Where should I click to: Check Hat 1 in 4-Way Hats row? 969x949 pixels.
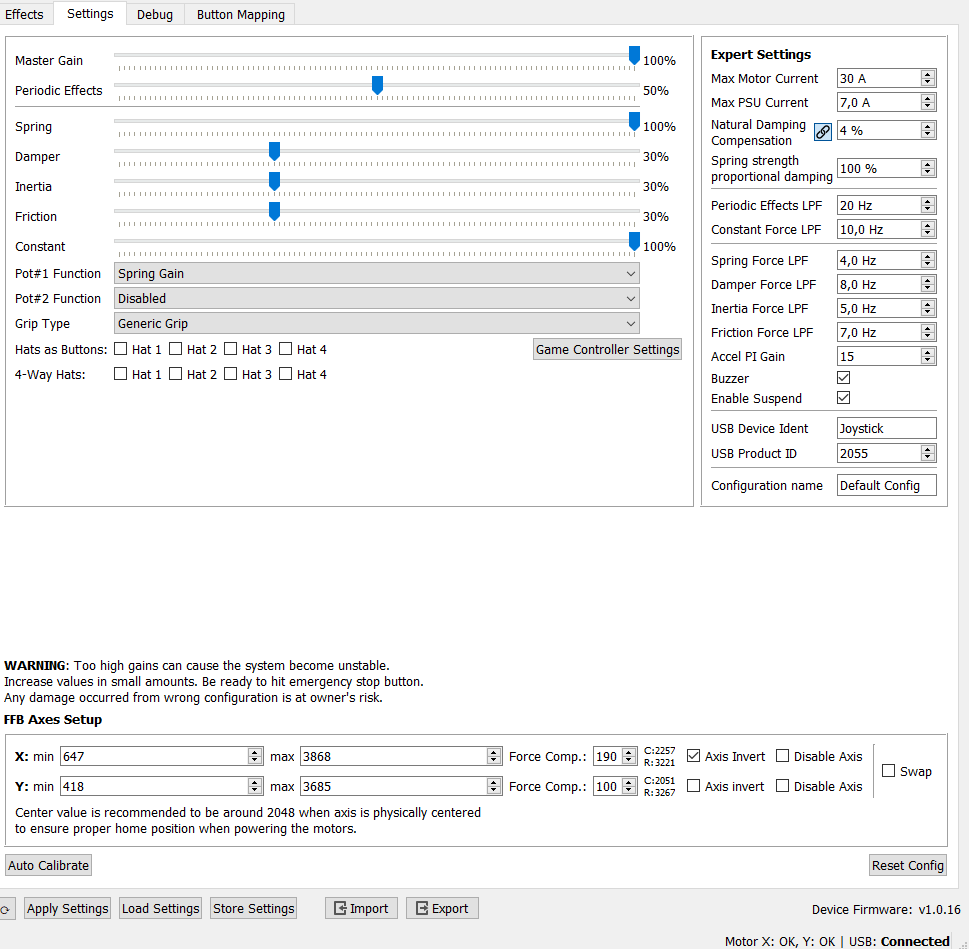(121, 374)
